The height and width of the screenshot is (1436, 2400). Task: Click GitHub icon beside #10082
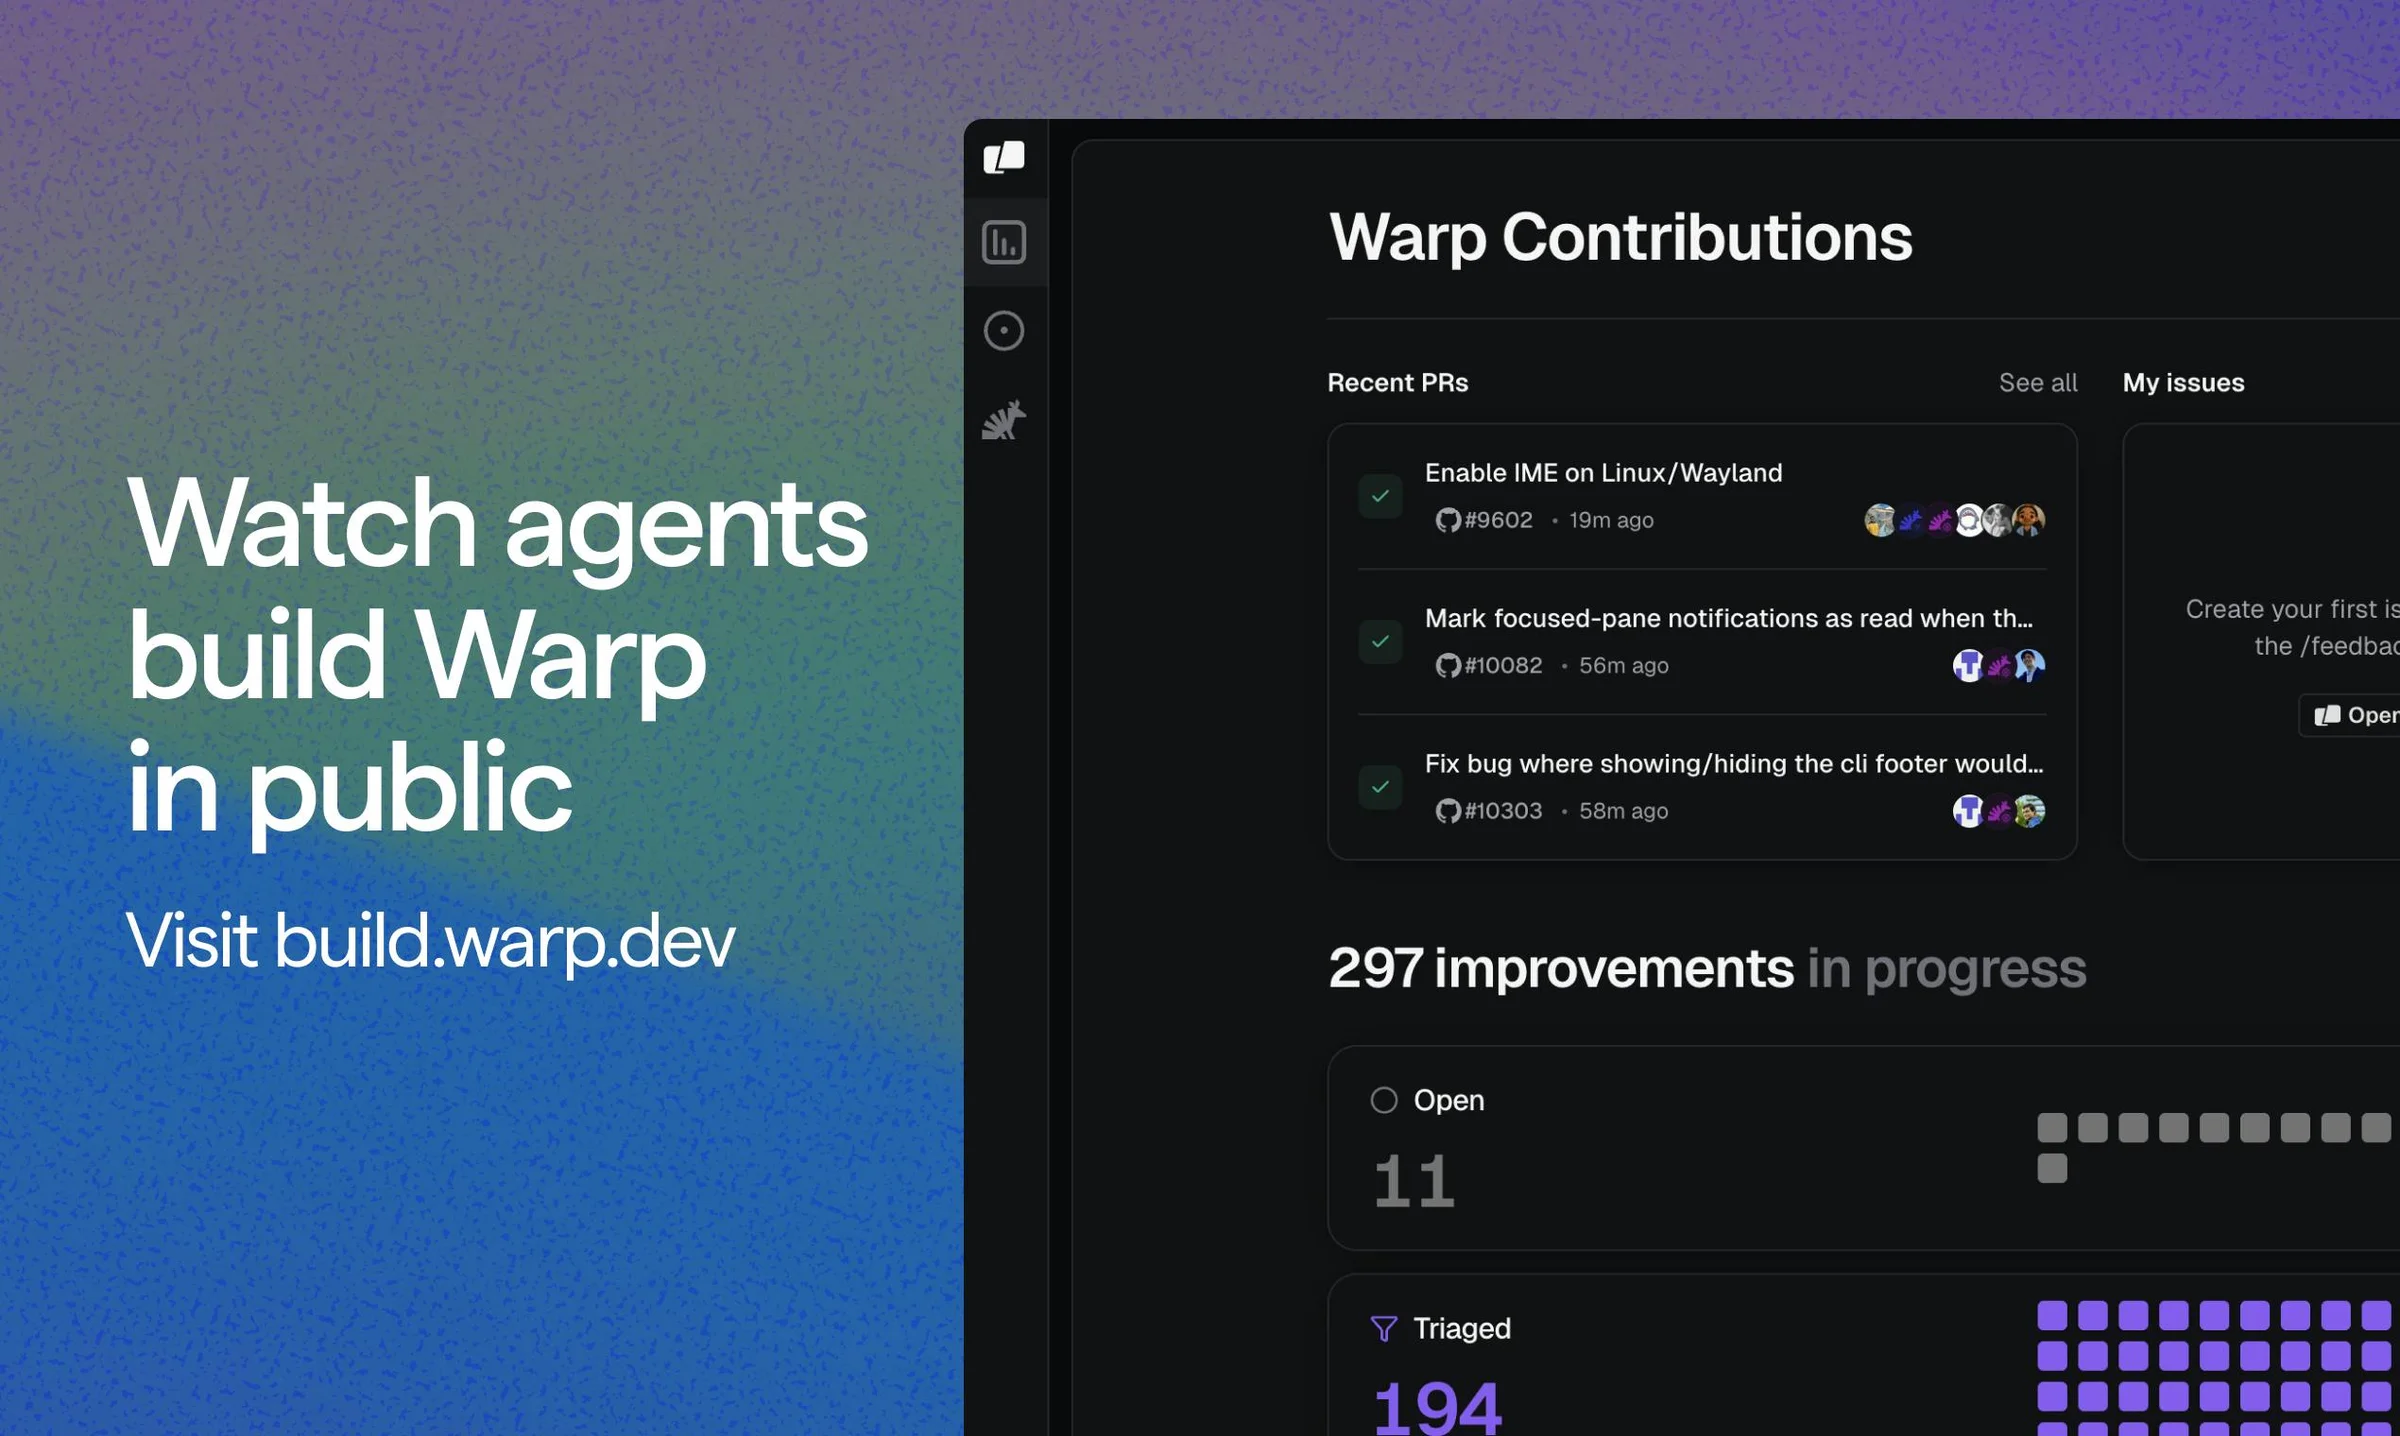tap(1447, 666)
